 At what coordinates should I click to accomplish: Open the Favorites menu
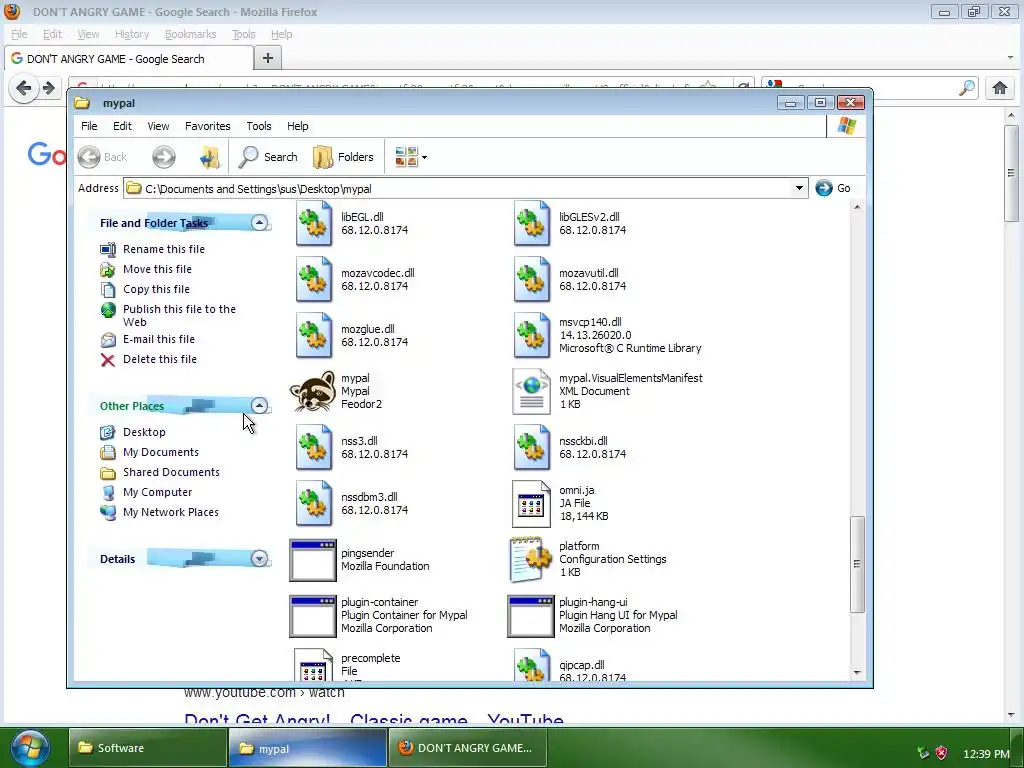coord(208,126)
